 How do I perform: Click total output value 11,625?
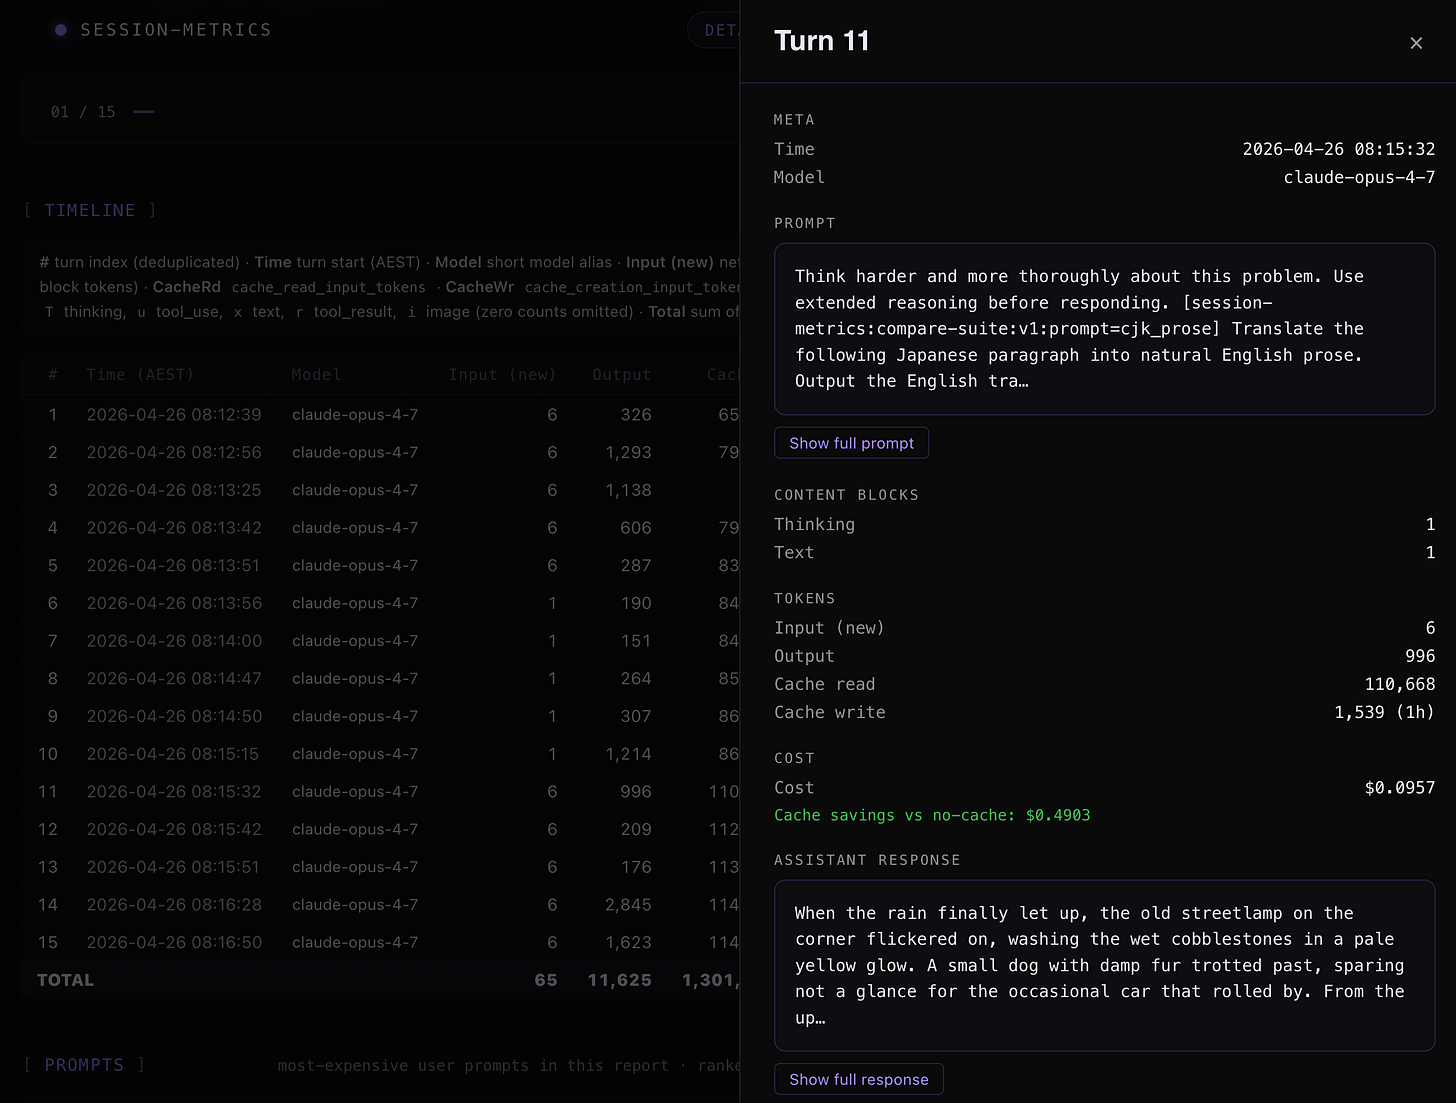pyautogui.click(x=619, y=980)
